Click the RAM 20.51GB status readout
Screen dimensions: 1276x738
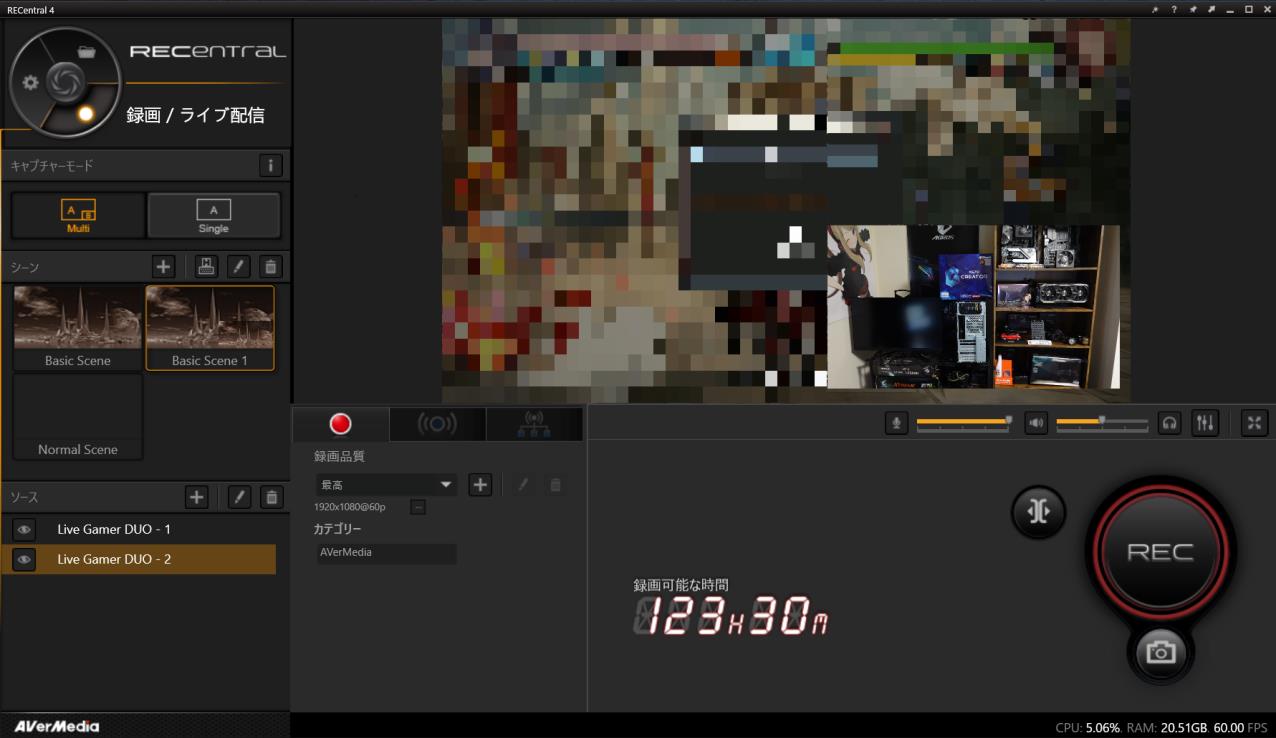pos(1168,727)
